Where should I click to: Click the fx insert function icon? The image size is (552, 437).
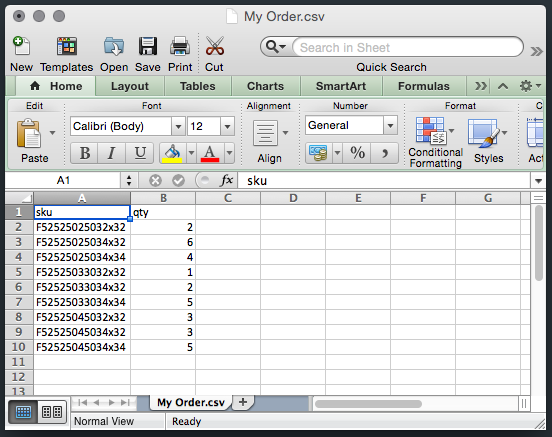coord(226,181)
